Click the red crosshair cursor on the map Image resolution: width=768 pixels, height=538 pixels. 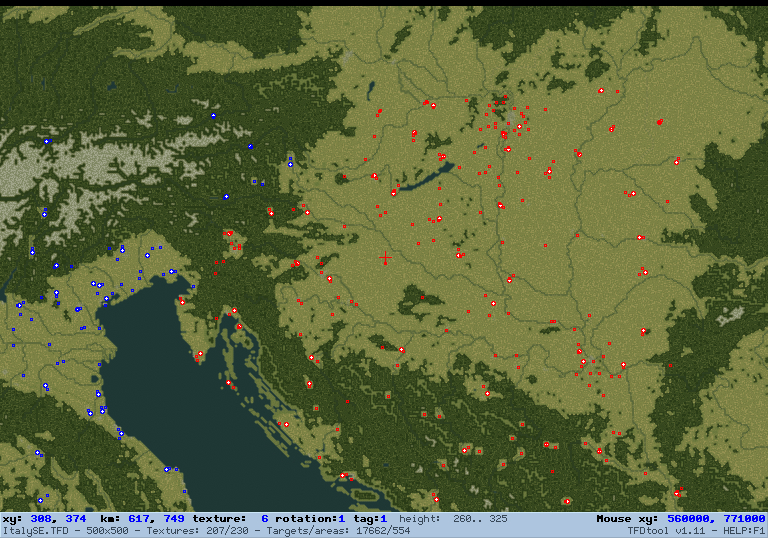point(385,257)
